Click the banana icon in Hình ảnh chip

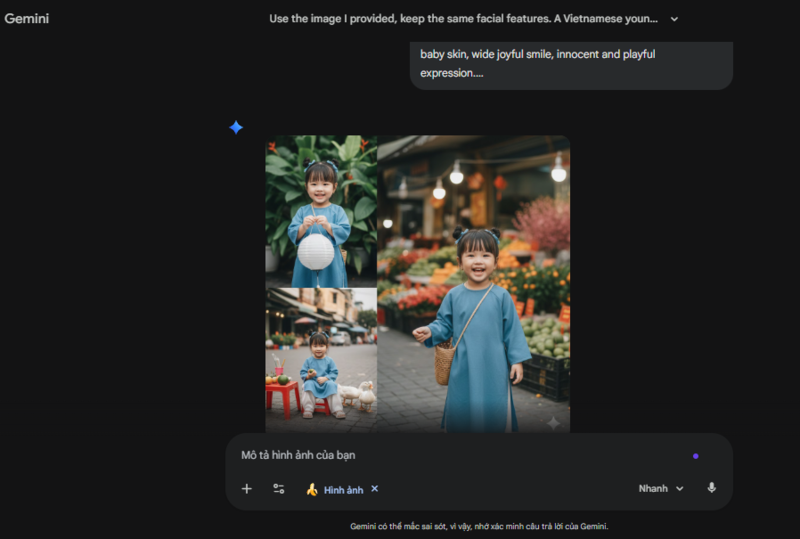(312, 489)
